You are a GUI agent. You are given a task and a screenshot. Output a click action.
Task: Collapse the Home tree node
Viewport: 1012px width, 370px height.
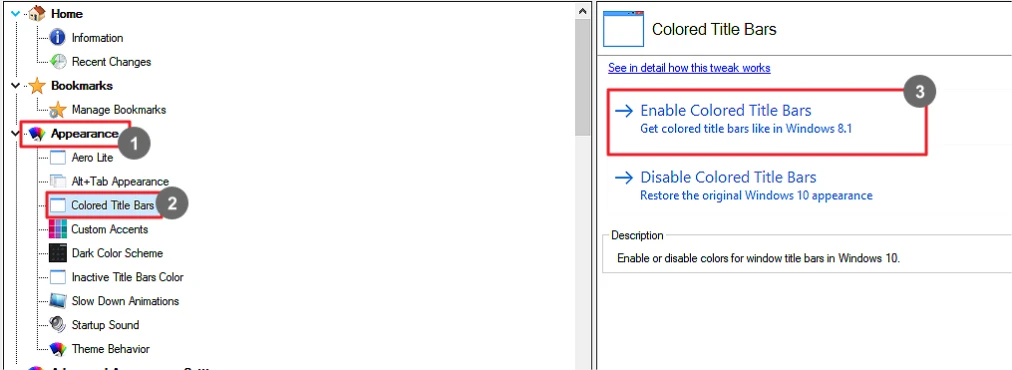(16, 14)
